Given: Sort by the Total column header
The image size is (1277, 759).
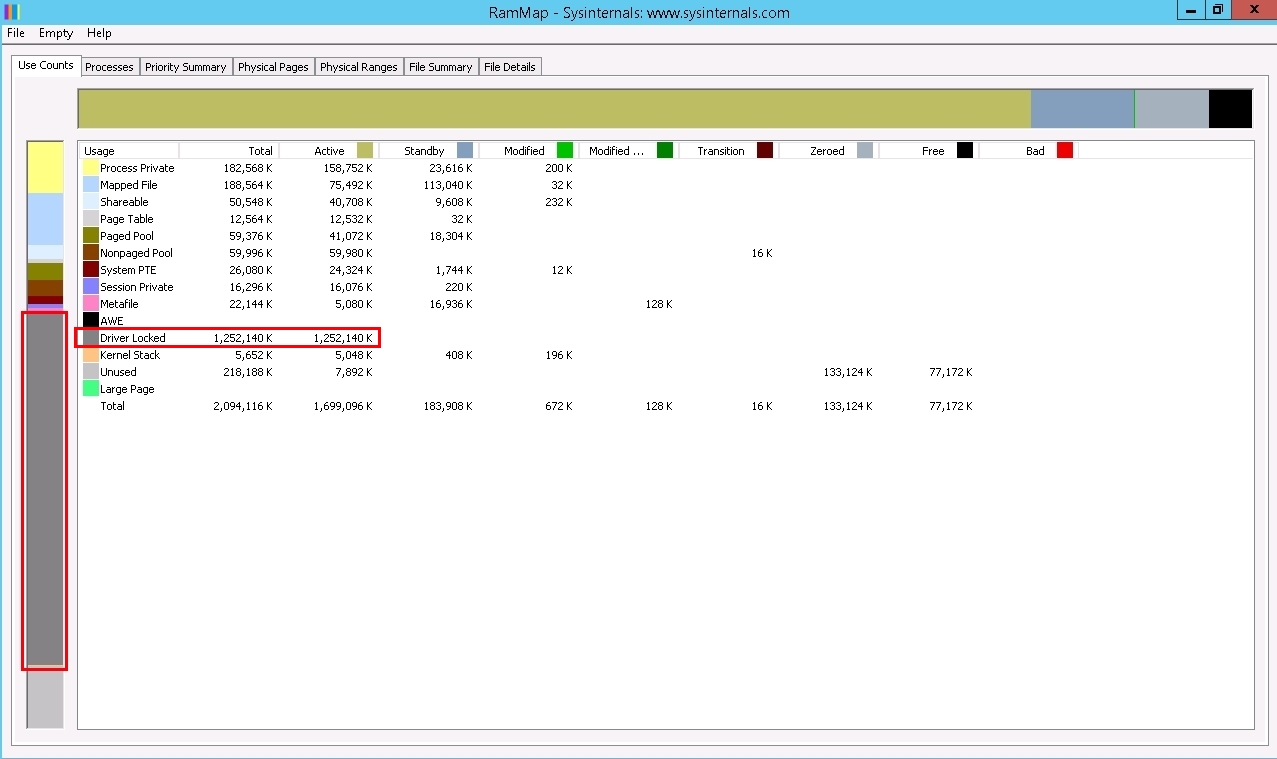Looking at the screenshot, I should (229, 151).
